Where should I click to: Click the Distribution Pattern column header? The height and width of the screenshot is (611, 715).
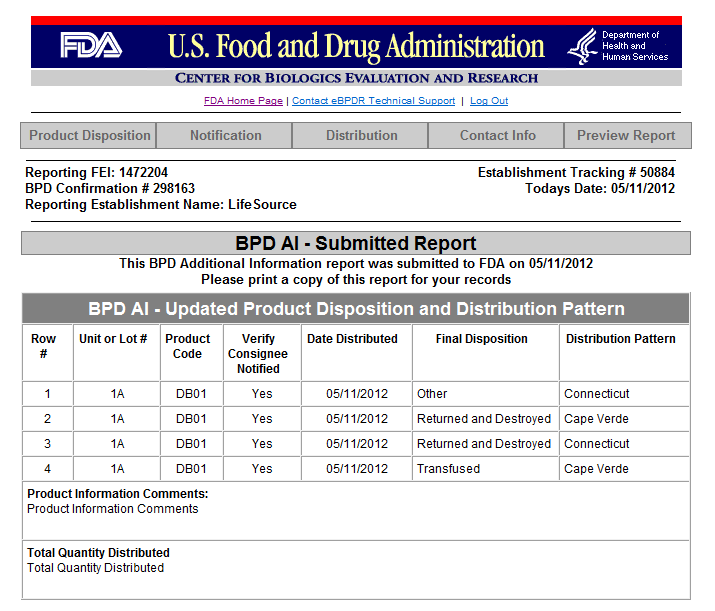click(620, 339)
